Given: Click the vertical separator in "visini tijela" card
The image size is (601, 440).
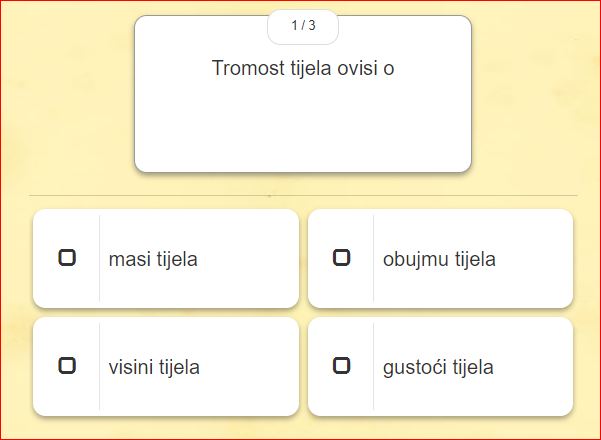Looking at the screenshot, I should click(x=99, y=366).
